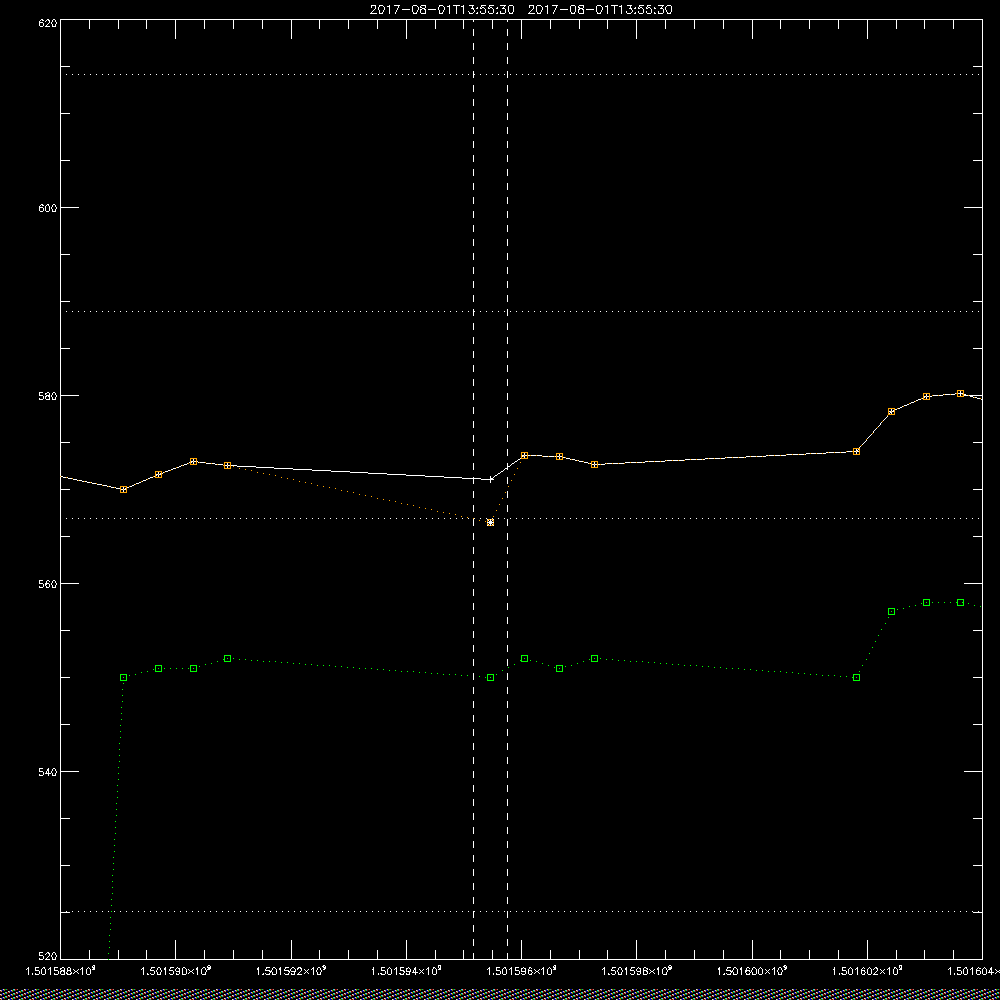Click the dotted horizontal line near 589
The width and height of the screenshot is (1000, 1000).
point(521,311)
